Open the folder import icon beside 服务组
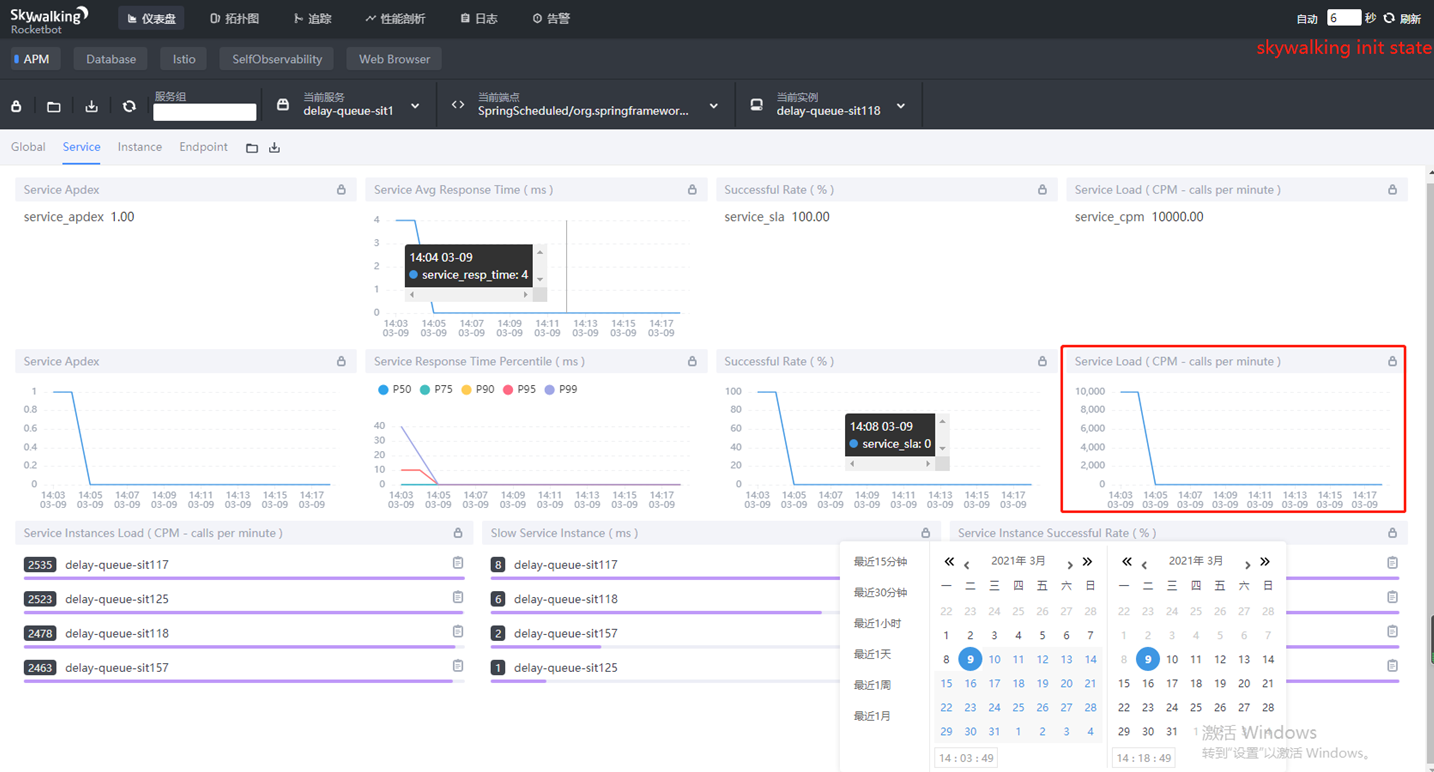Screen dimensions: 1434x772 click(x=54, y=106)
